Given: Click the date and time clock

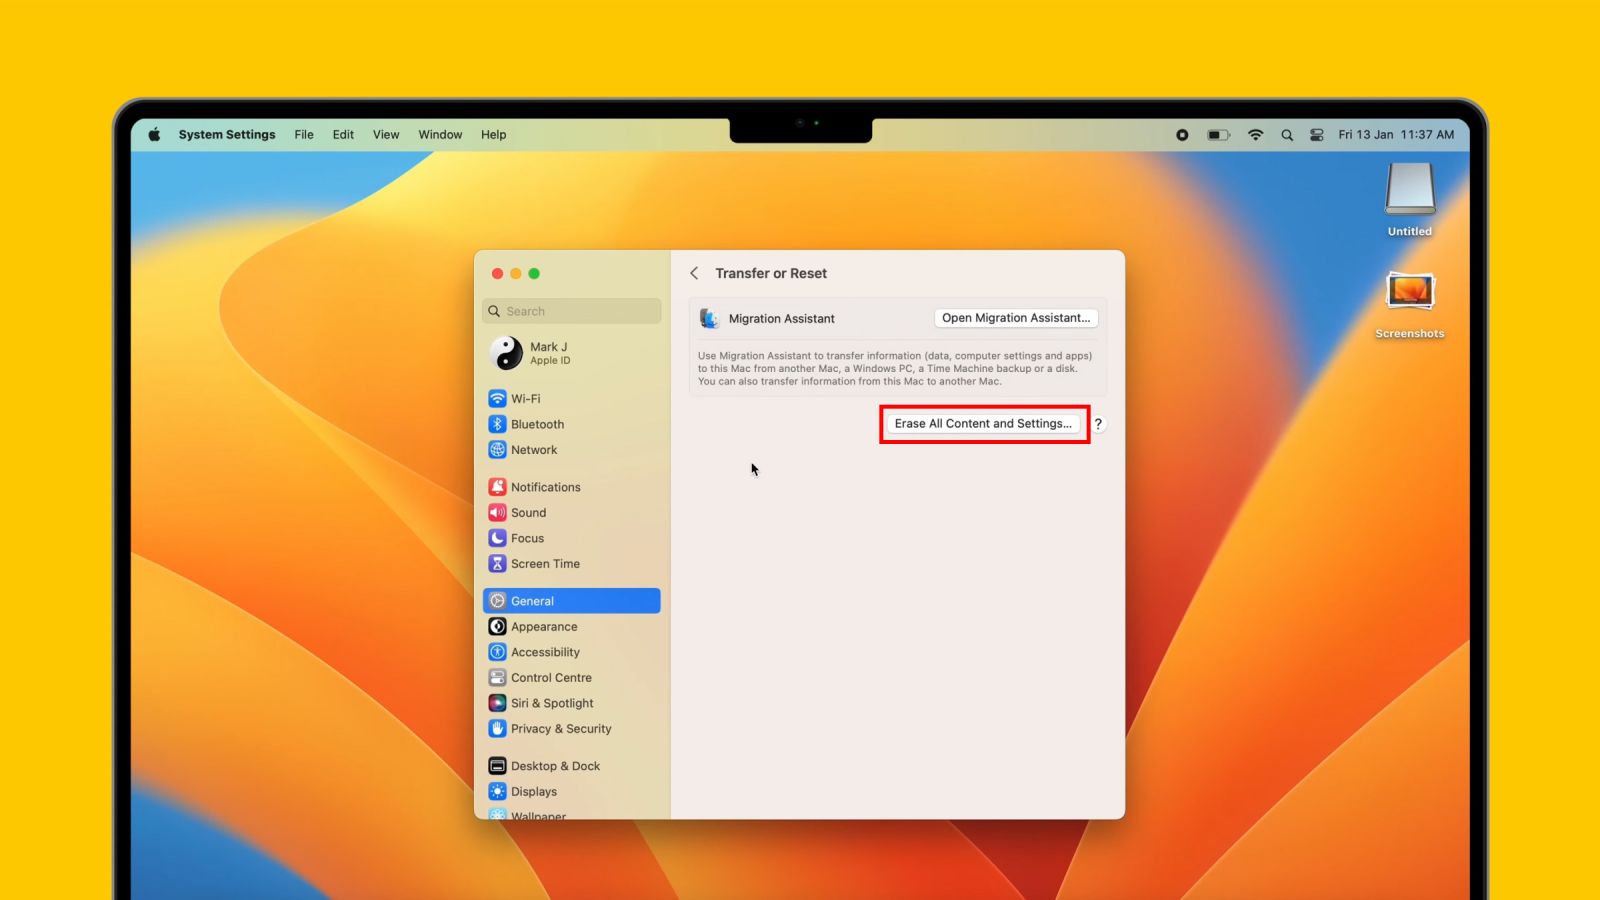Looking at the screenshot, I should [1396, 135].
